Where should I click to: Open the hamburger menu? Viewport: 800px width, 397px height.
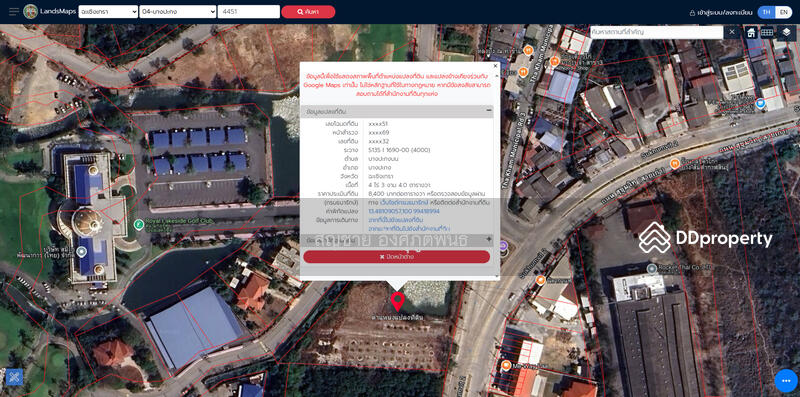[14, 12]
